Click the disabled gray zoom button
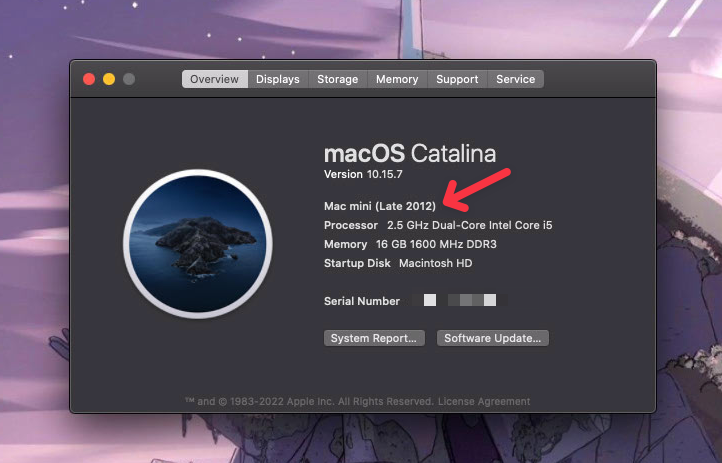This screenshot has width=722, height=463. pyautogui.click(x=129, y=79)
